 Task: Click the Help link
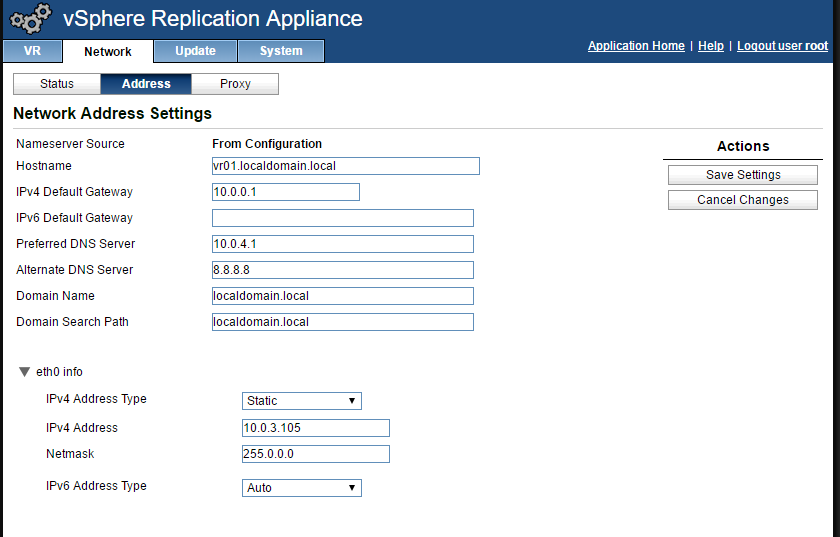point(711,46)
